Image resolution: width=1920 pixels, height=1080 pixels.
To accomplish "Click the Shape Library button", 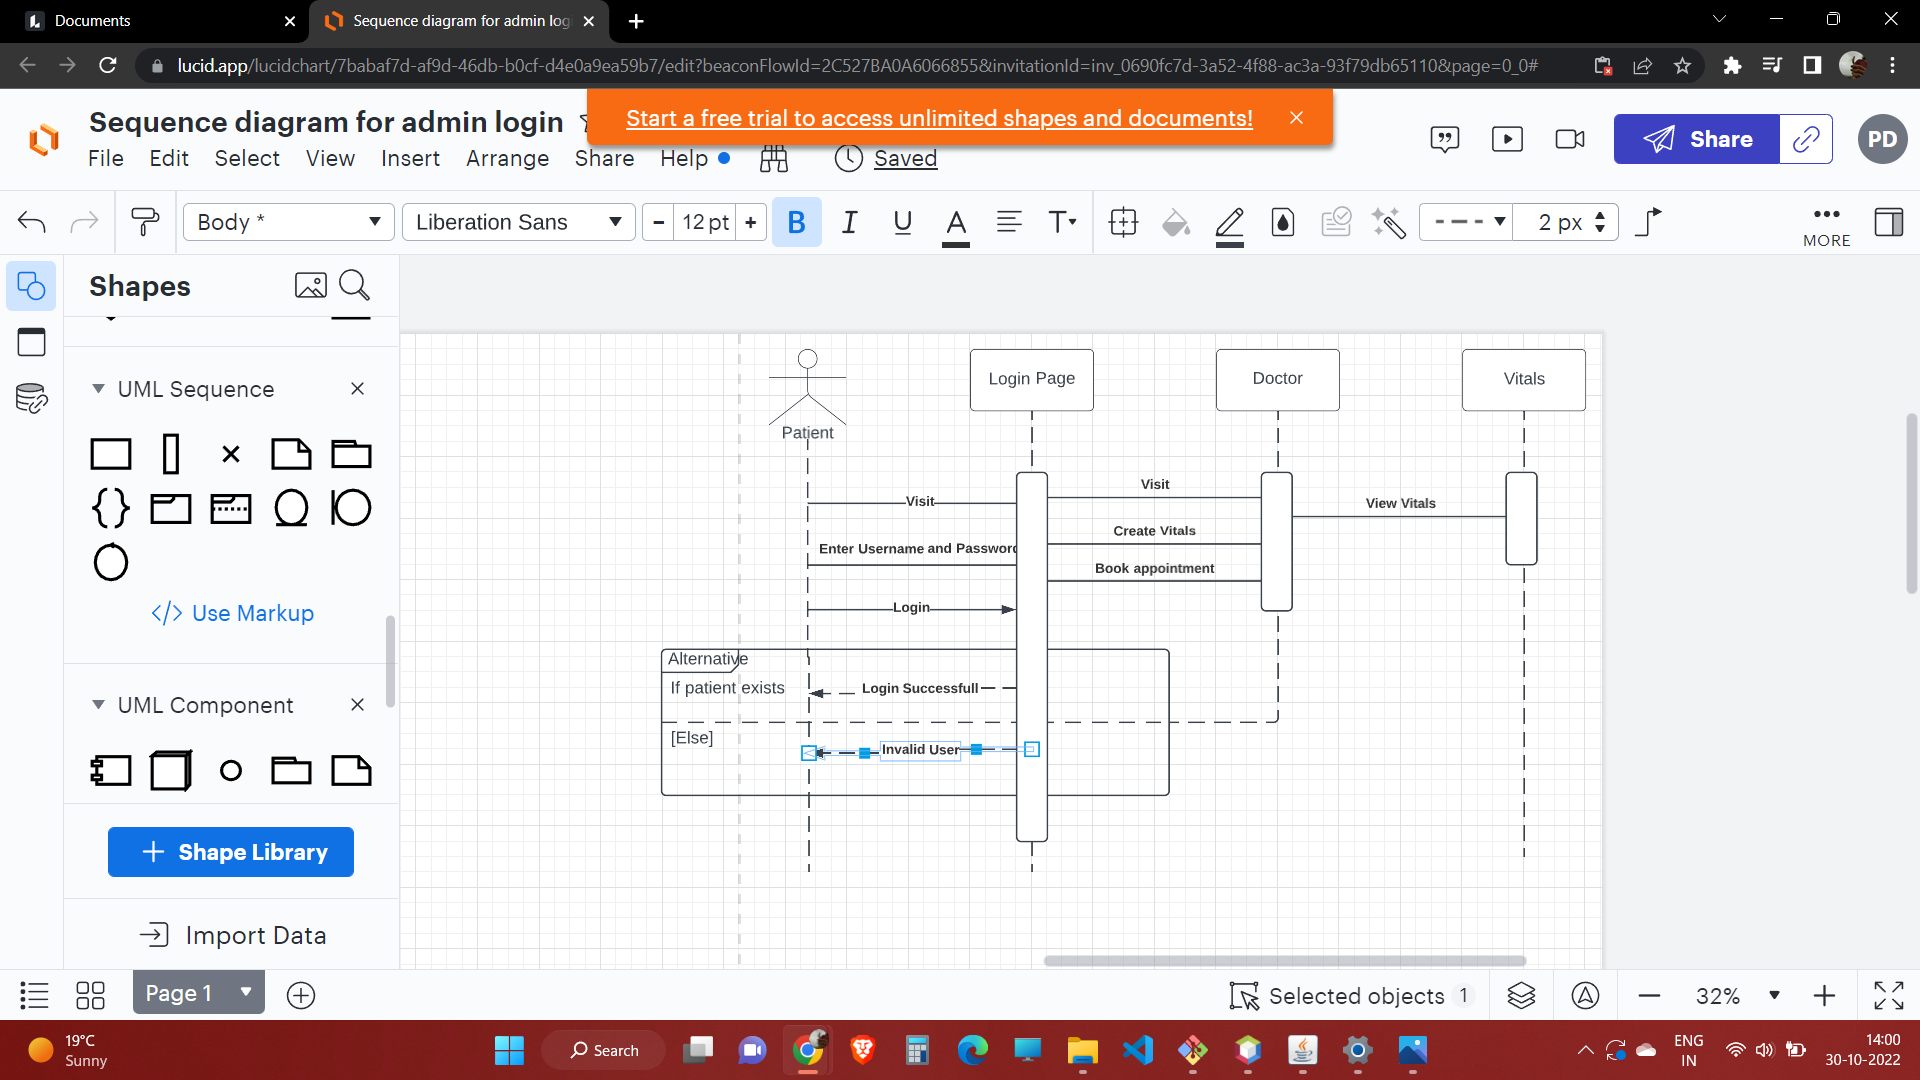I will (x=231, y=852).
